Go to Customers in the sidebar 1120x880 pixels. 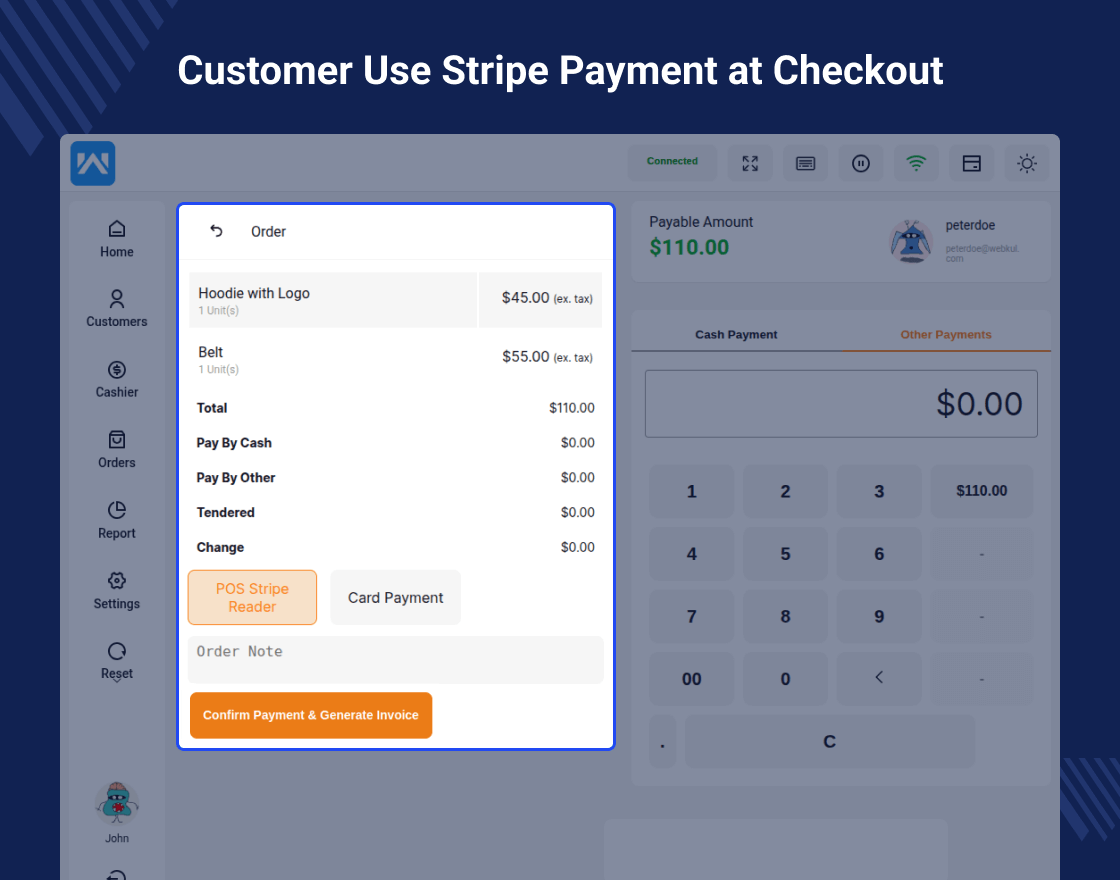(117, 309)
